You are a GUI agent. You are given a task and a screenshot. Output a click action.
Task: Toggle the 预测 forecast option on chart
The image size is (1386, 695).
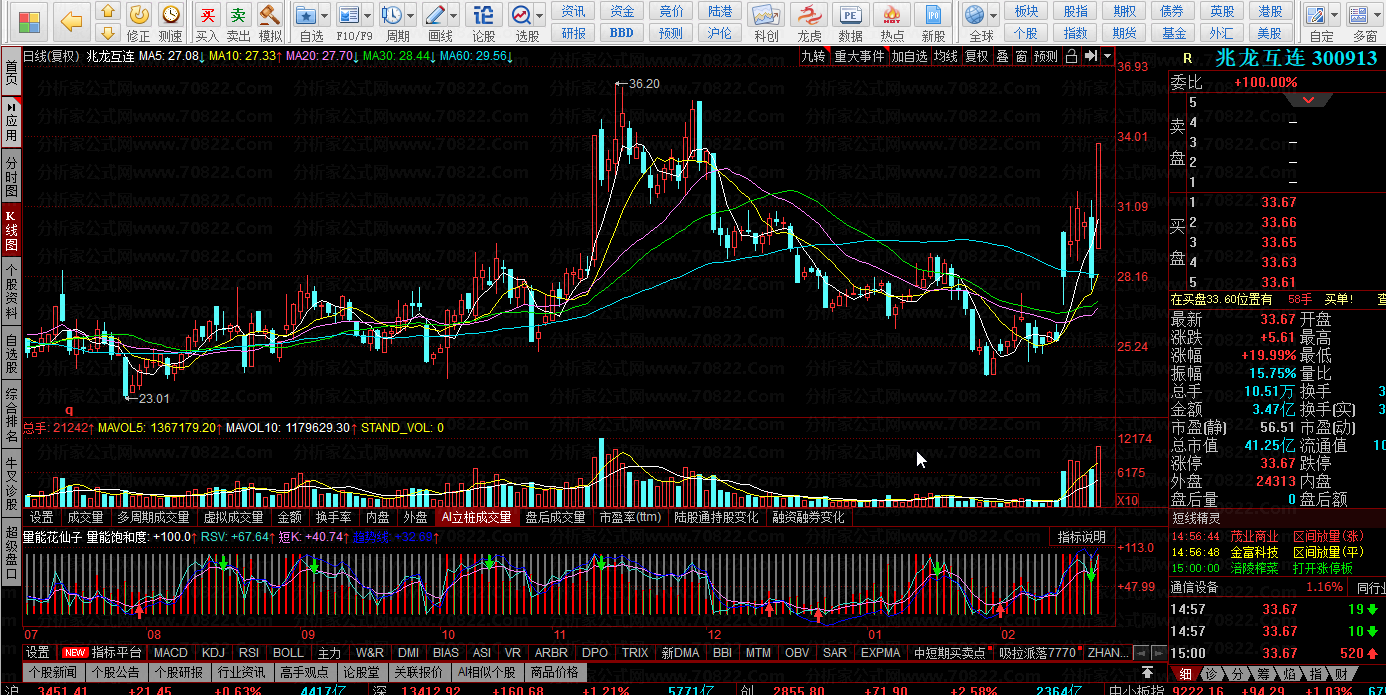[1046, 56]
